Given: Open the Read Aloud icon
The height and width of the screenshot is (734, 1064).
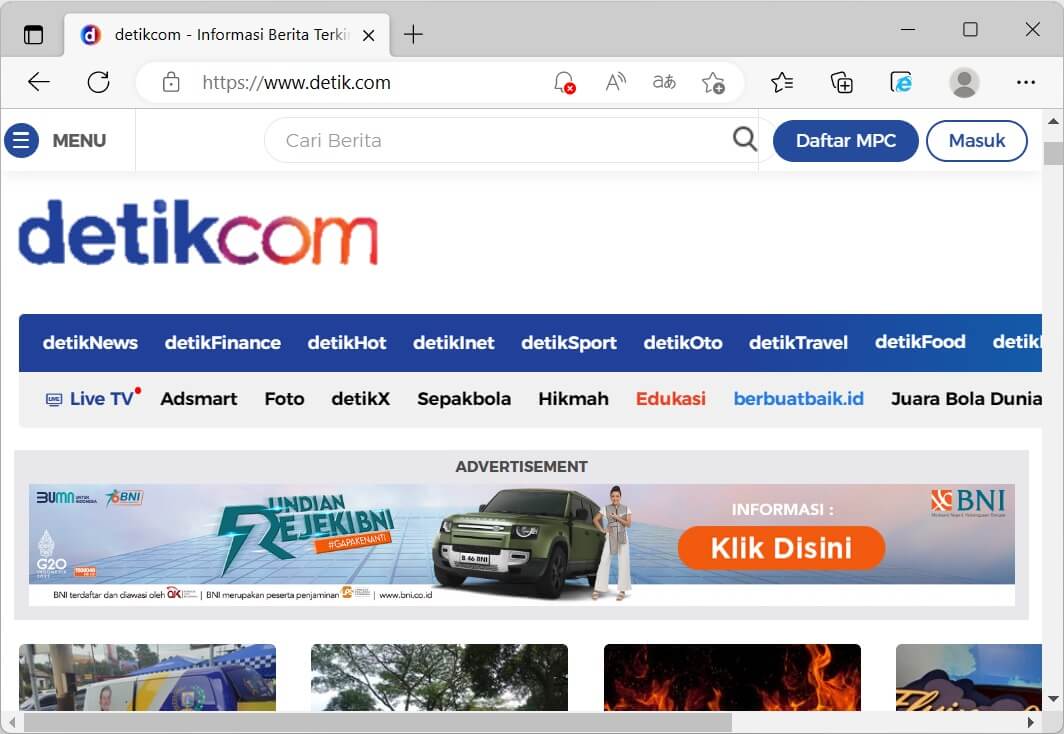Looking at the screenshot, I should (x=616, y=83).
